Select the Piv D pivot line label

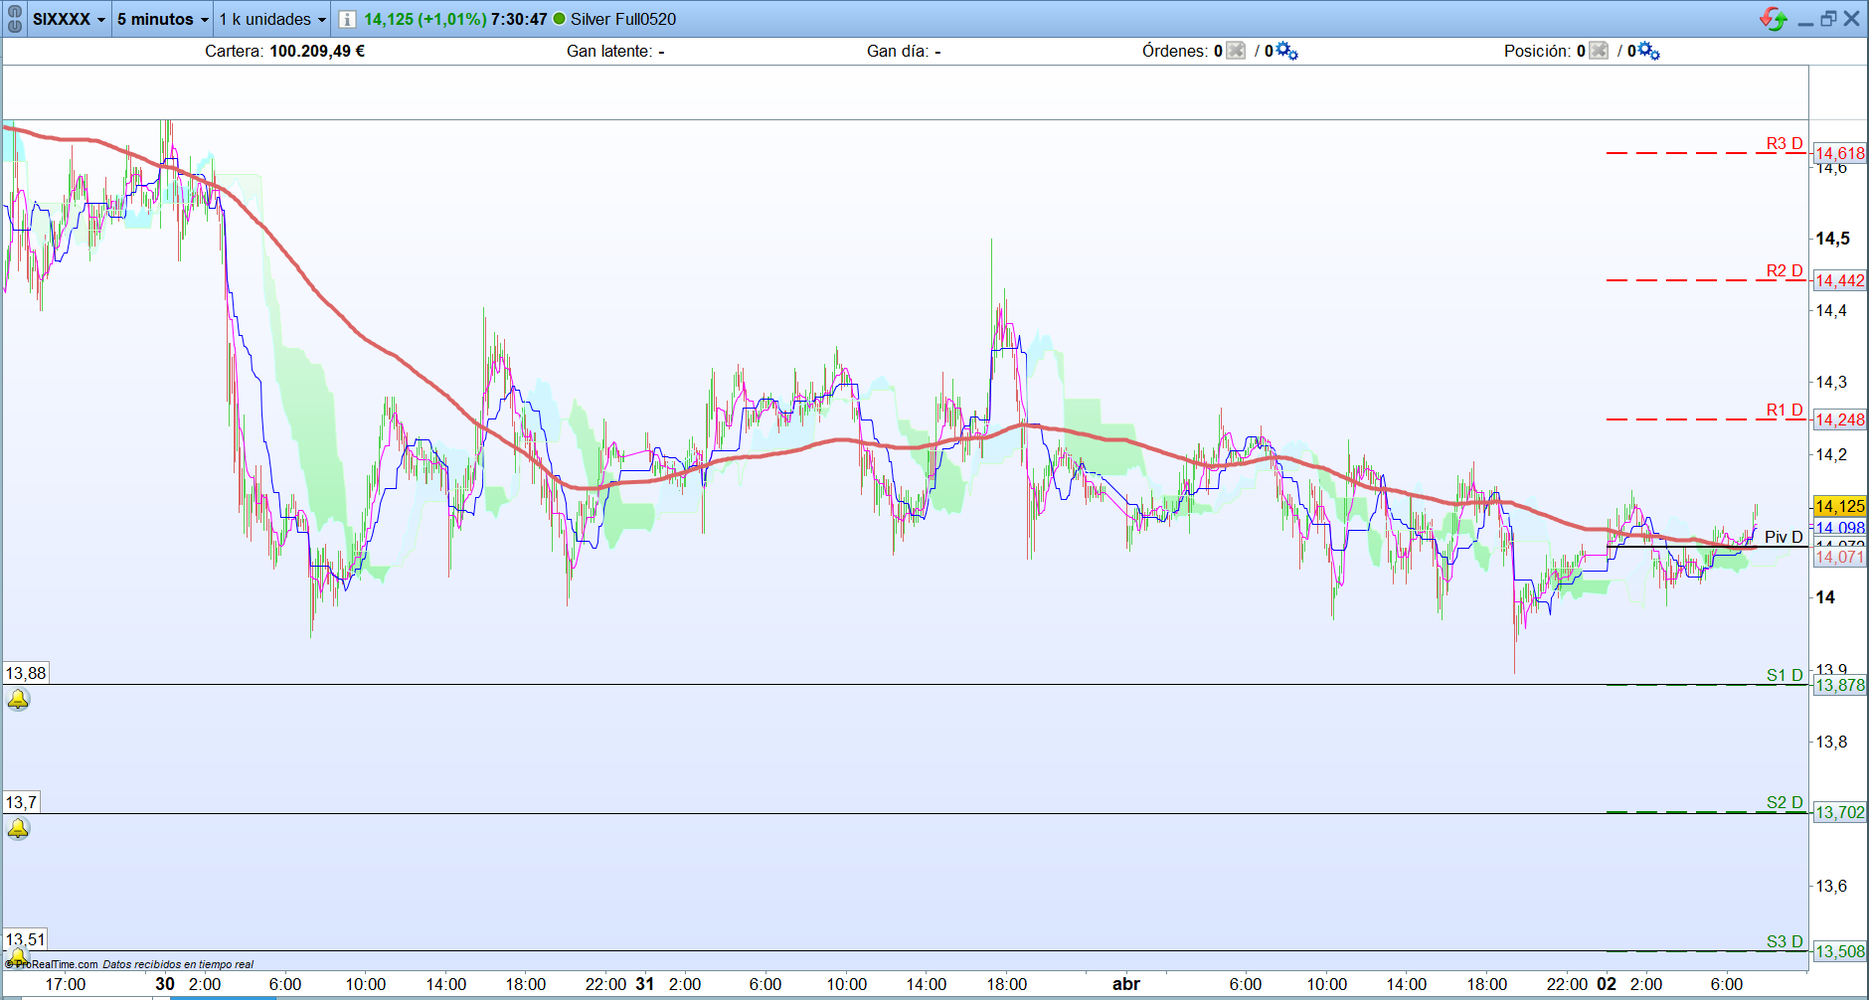tap(1783, 537)
